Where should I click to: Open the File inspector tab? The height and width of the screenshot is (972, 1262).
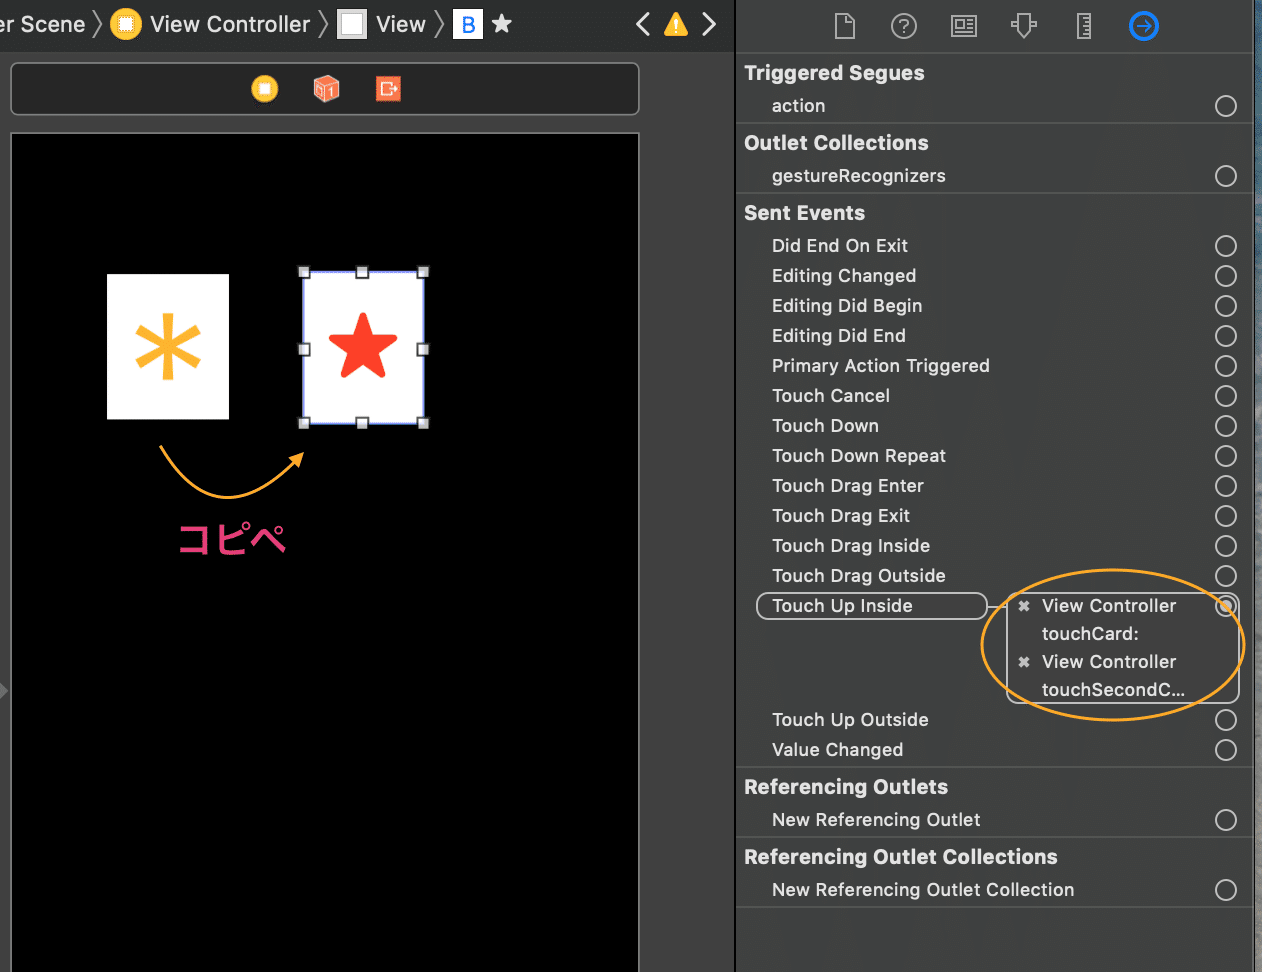pyautogui.click(x=845, y=25)
